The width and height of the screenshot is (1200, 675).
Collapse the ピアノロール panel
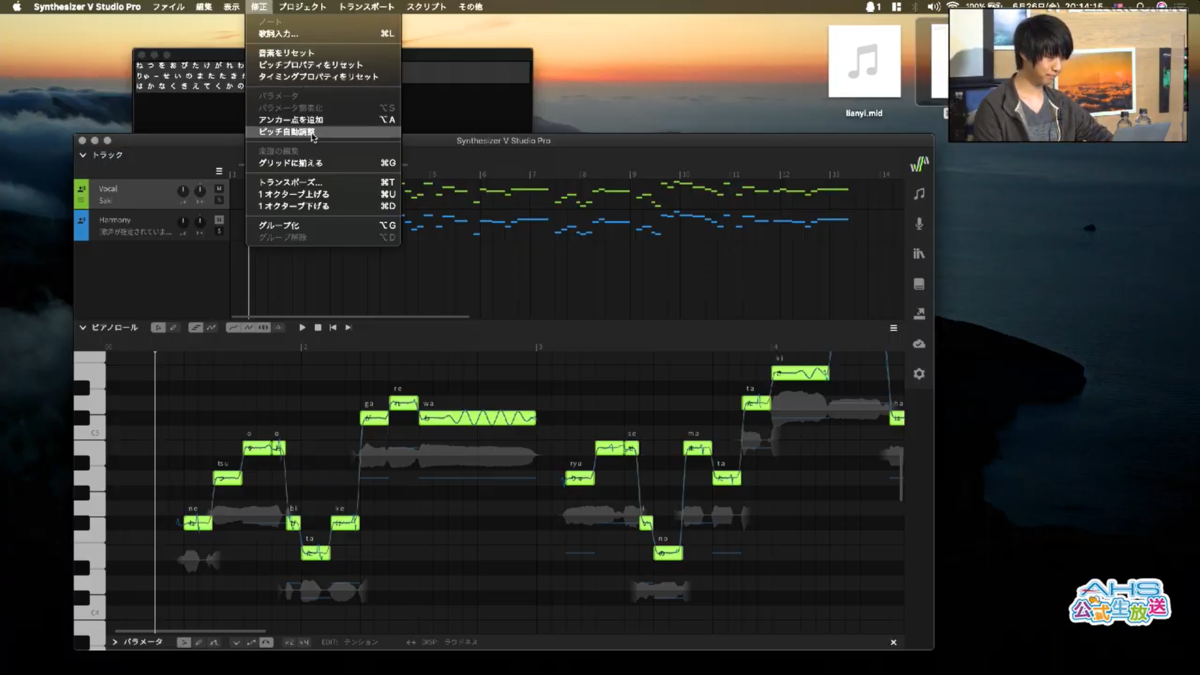click(83, 328)
